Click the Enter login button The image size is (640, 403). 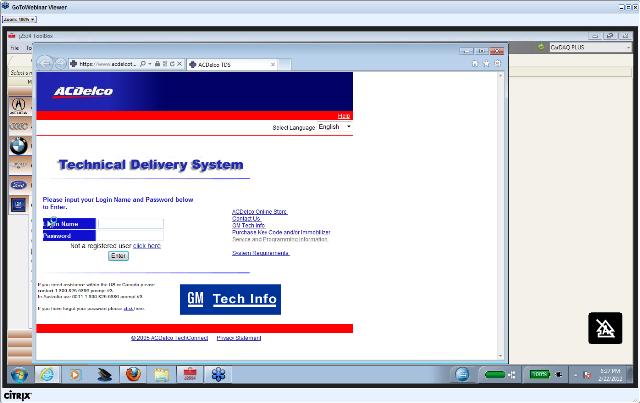click(118, 256)
